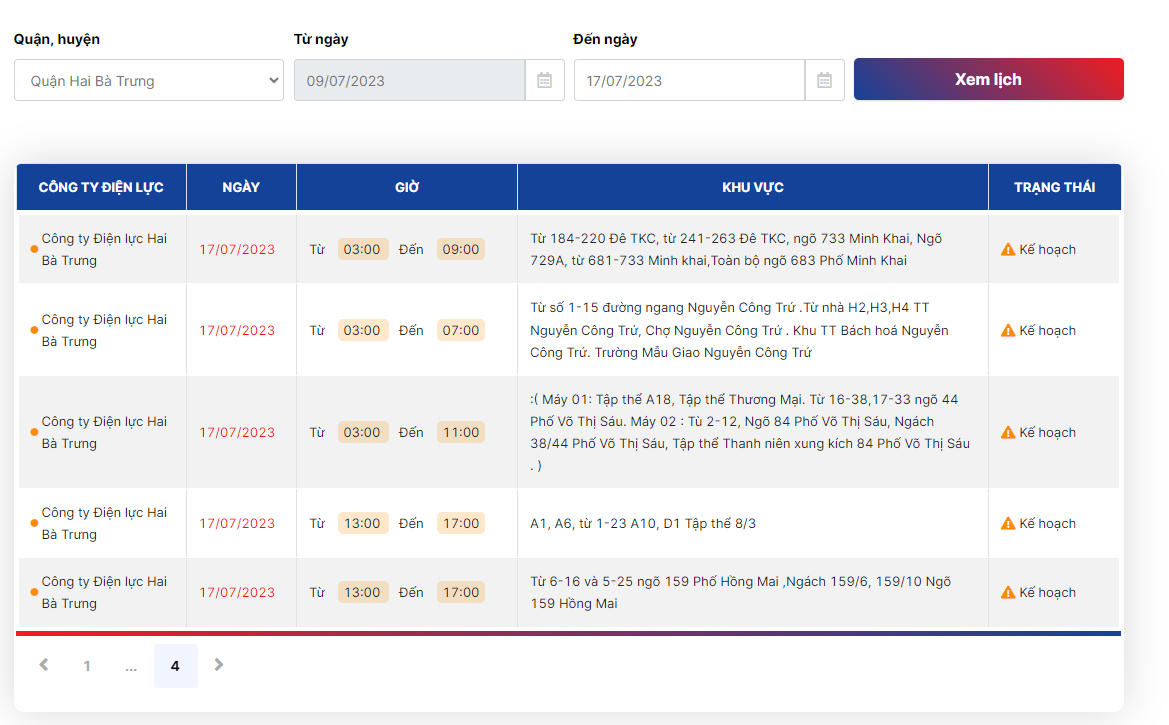This screenshot has height=725, width=1169.
Task: Open the calendar icon for Đến ngày
Action: [824, 81]
